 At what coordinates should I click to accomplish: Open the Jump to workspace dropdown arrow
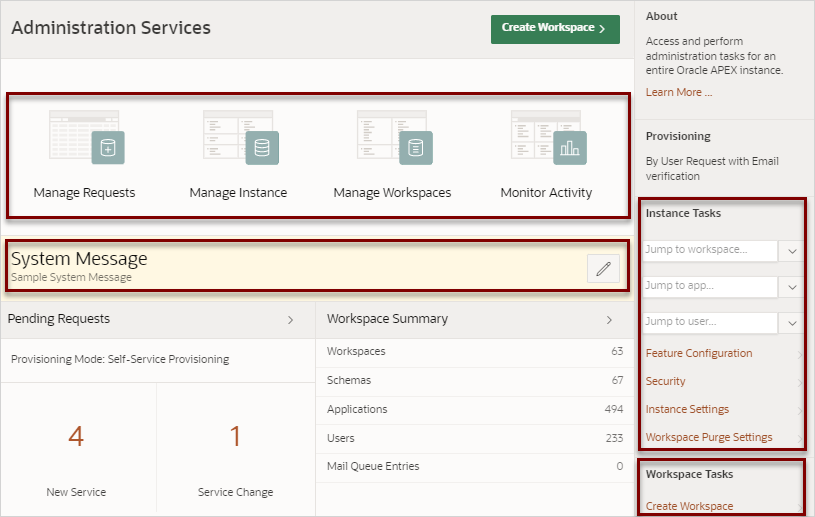point(792,251)
